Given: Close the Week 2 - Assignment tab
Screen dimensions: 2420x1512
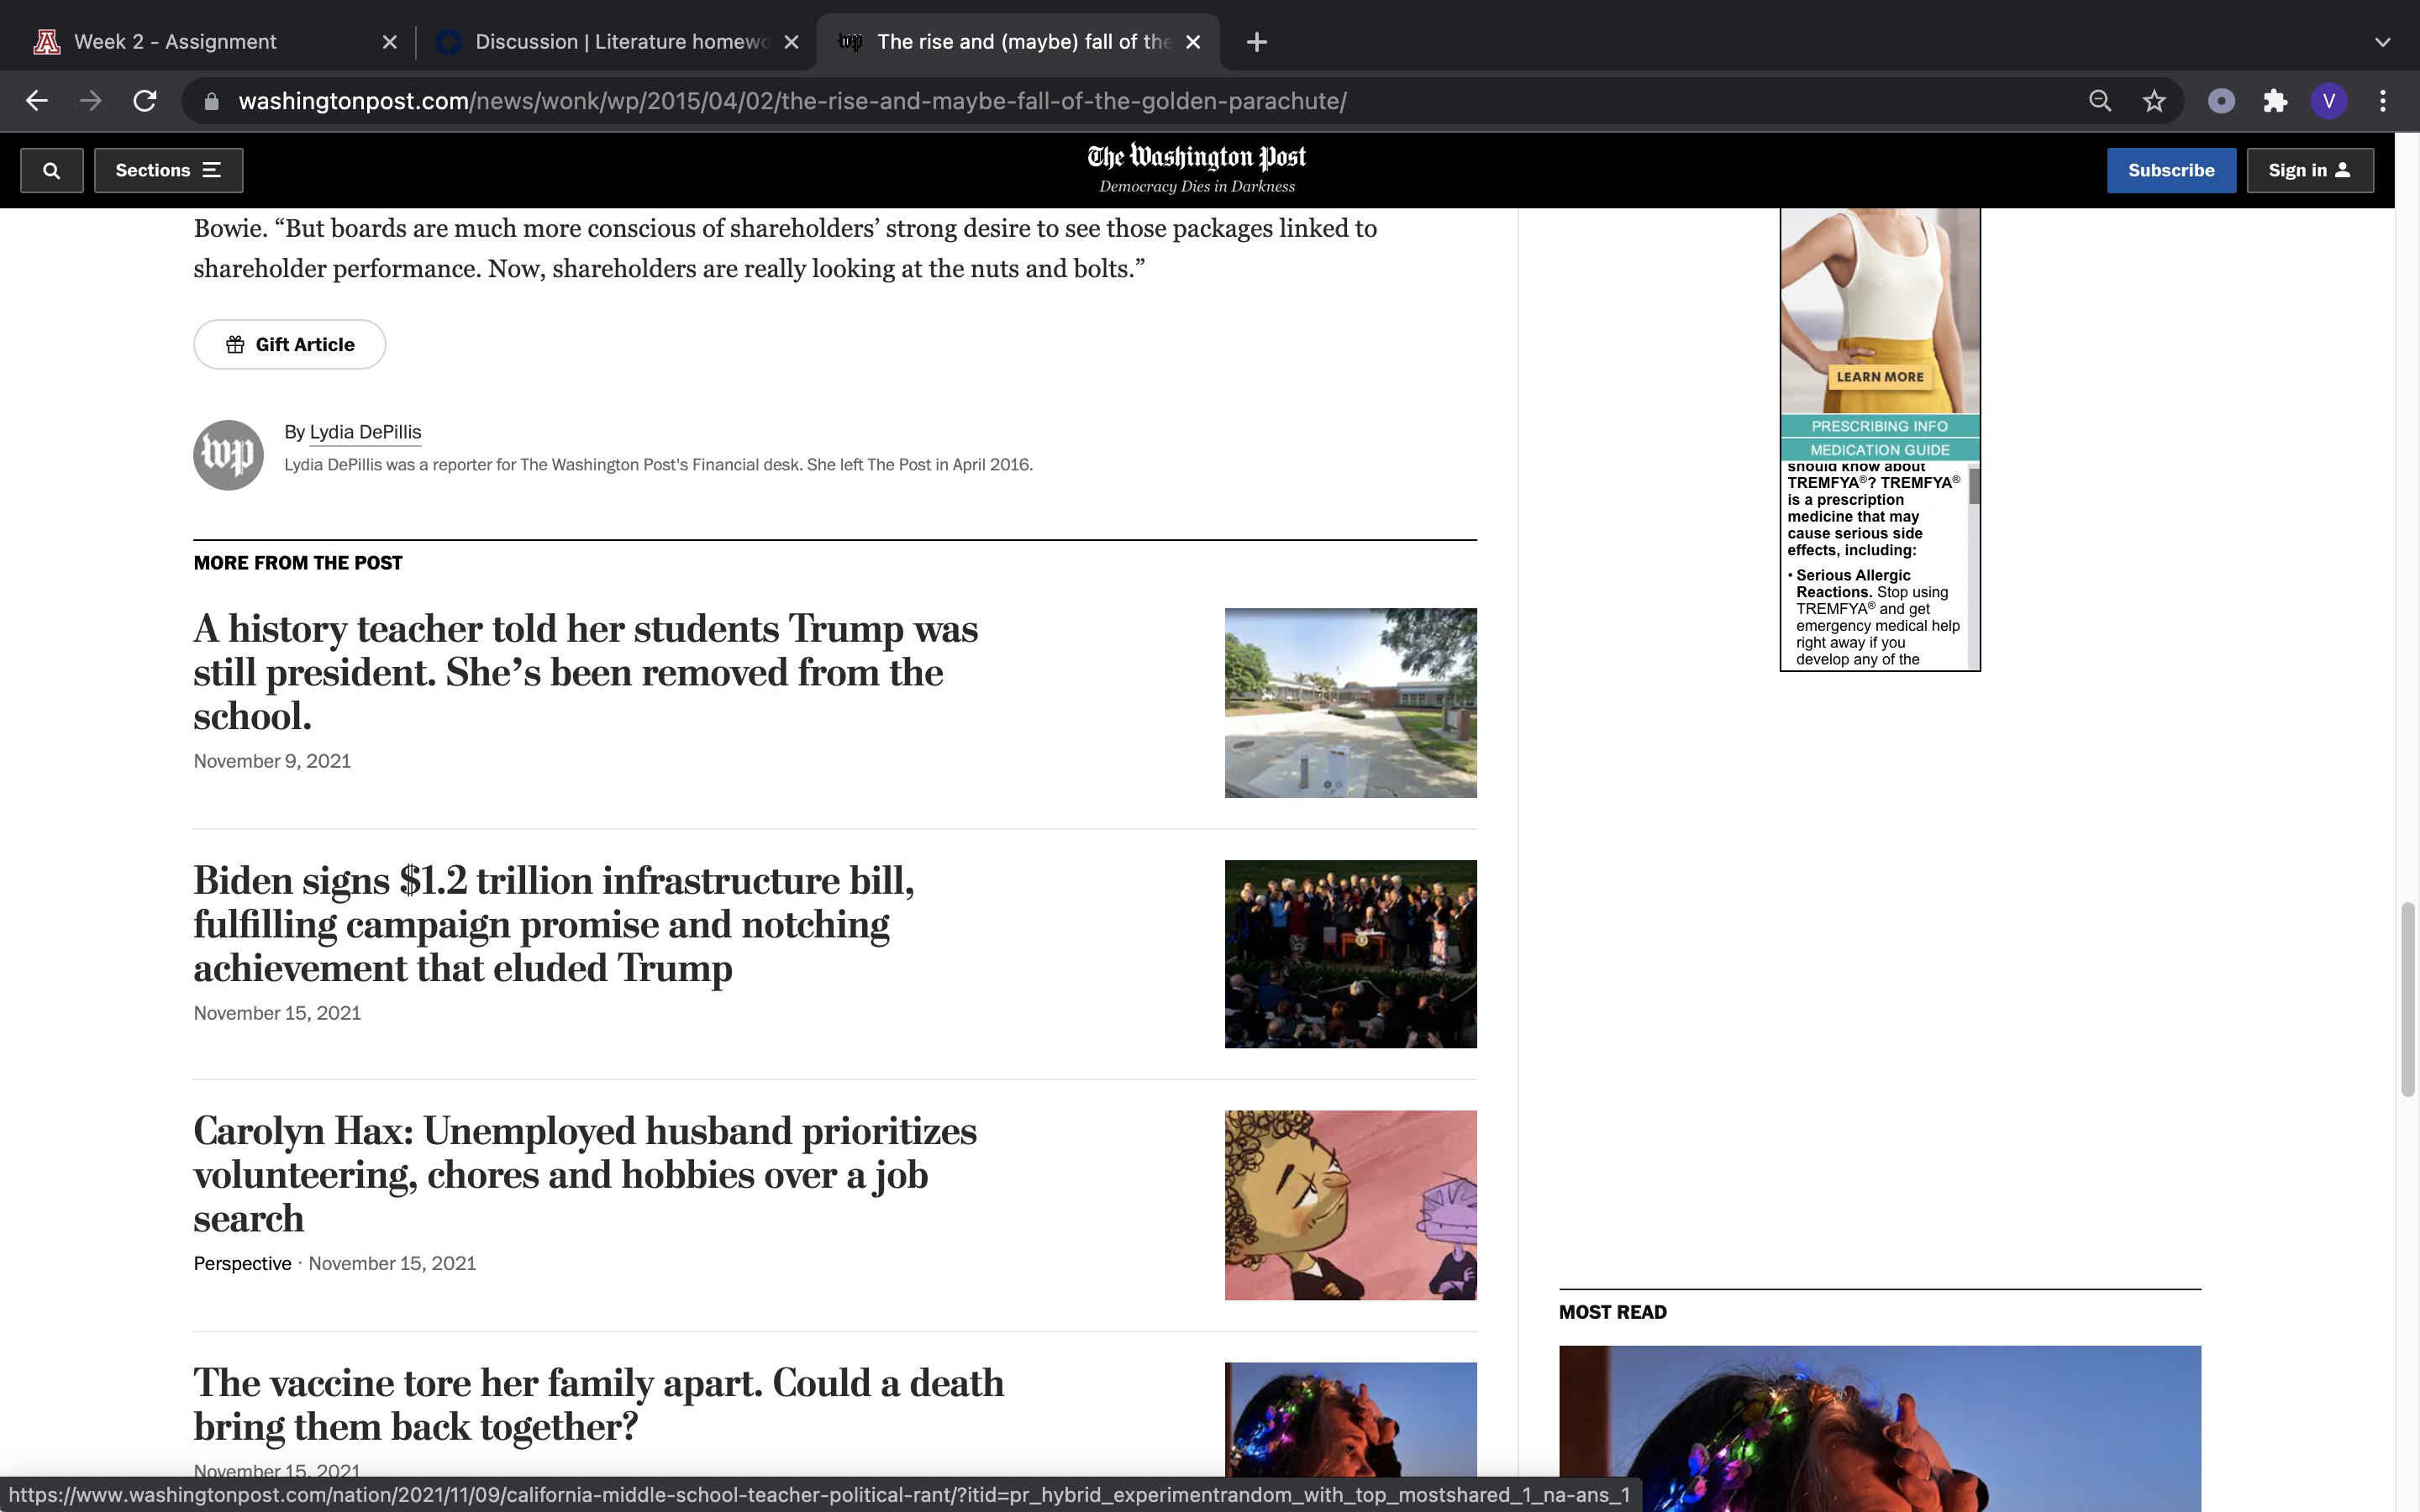Looking at the screenshot, I should [x=390, y=42].
